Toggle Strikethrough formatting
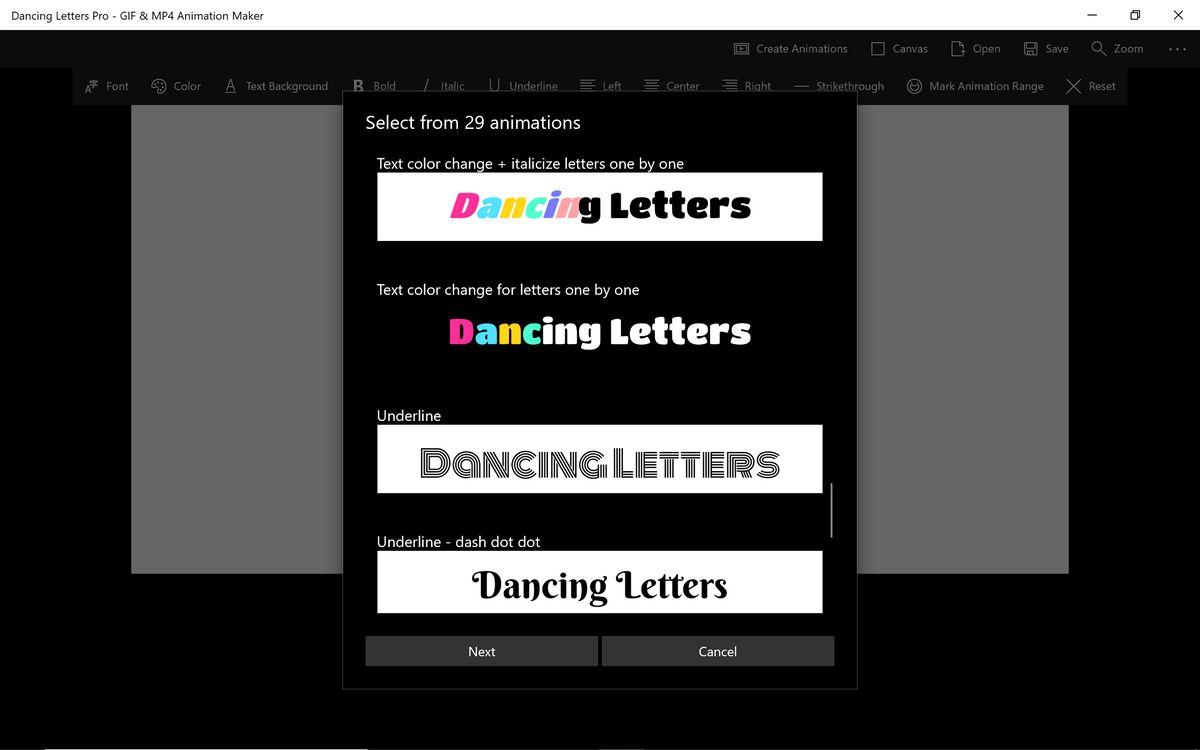The width and height of the screenshot is (1200, 750). (840, 86)
